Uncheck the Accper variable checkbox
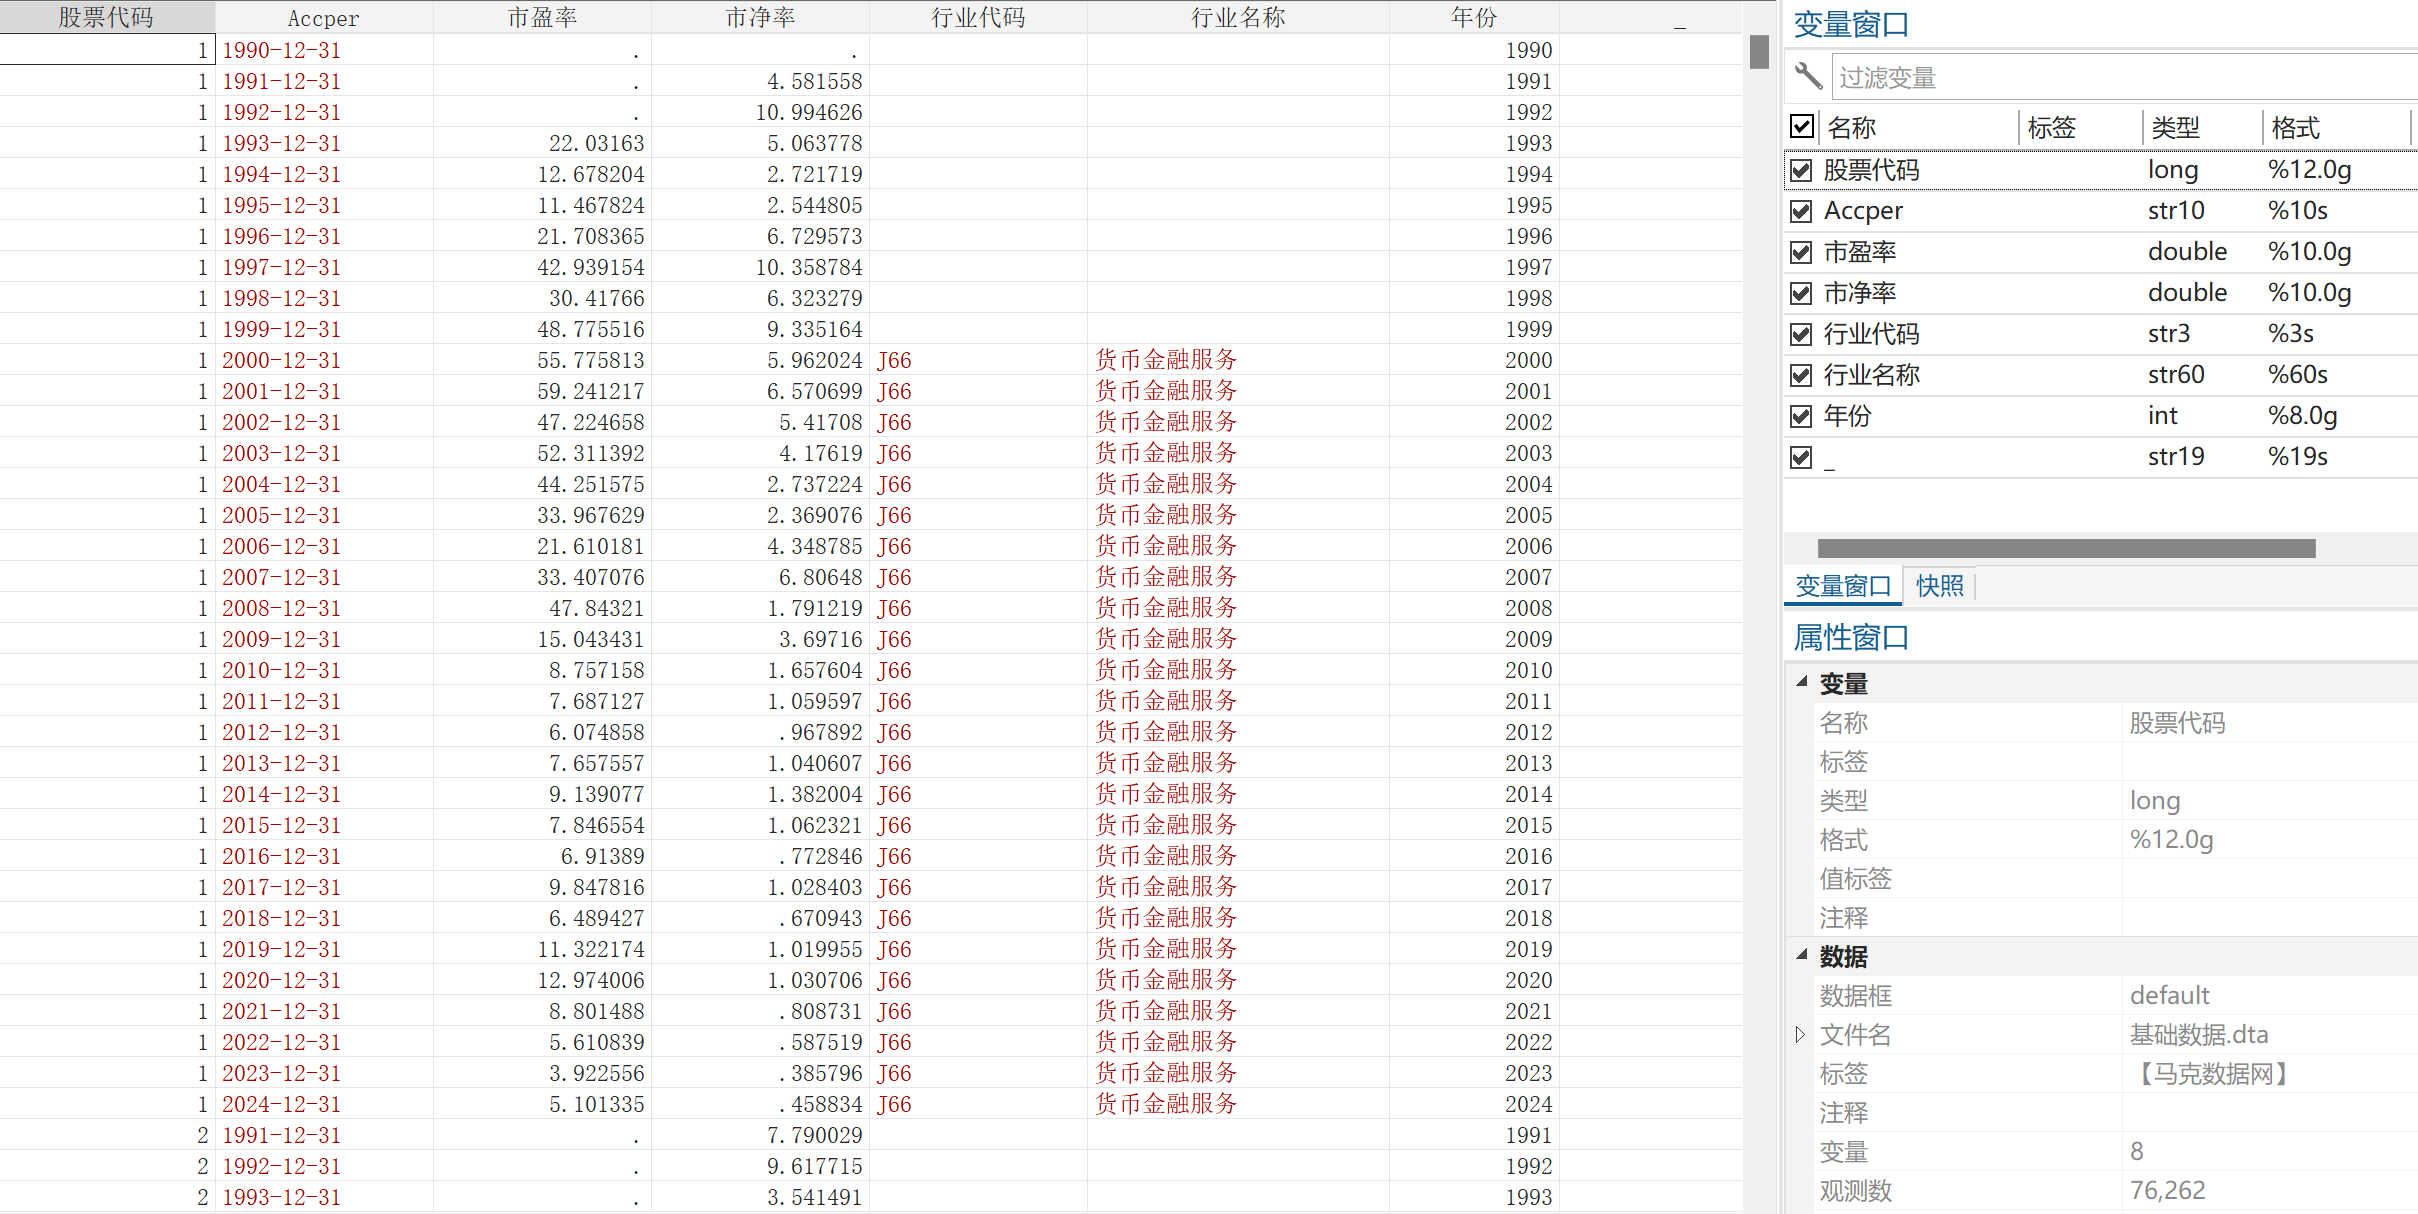 pyautogui.click(x=1801, y=211)
